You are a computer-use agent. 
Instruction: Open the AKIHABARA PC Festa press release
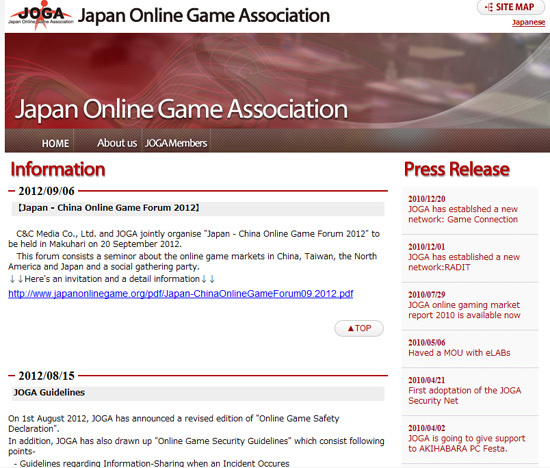coord(467,443)
